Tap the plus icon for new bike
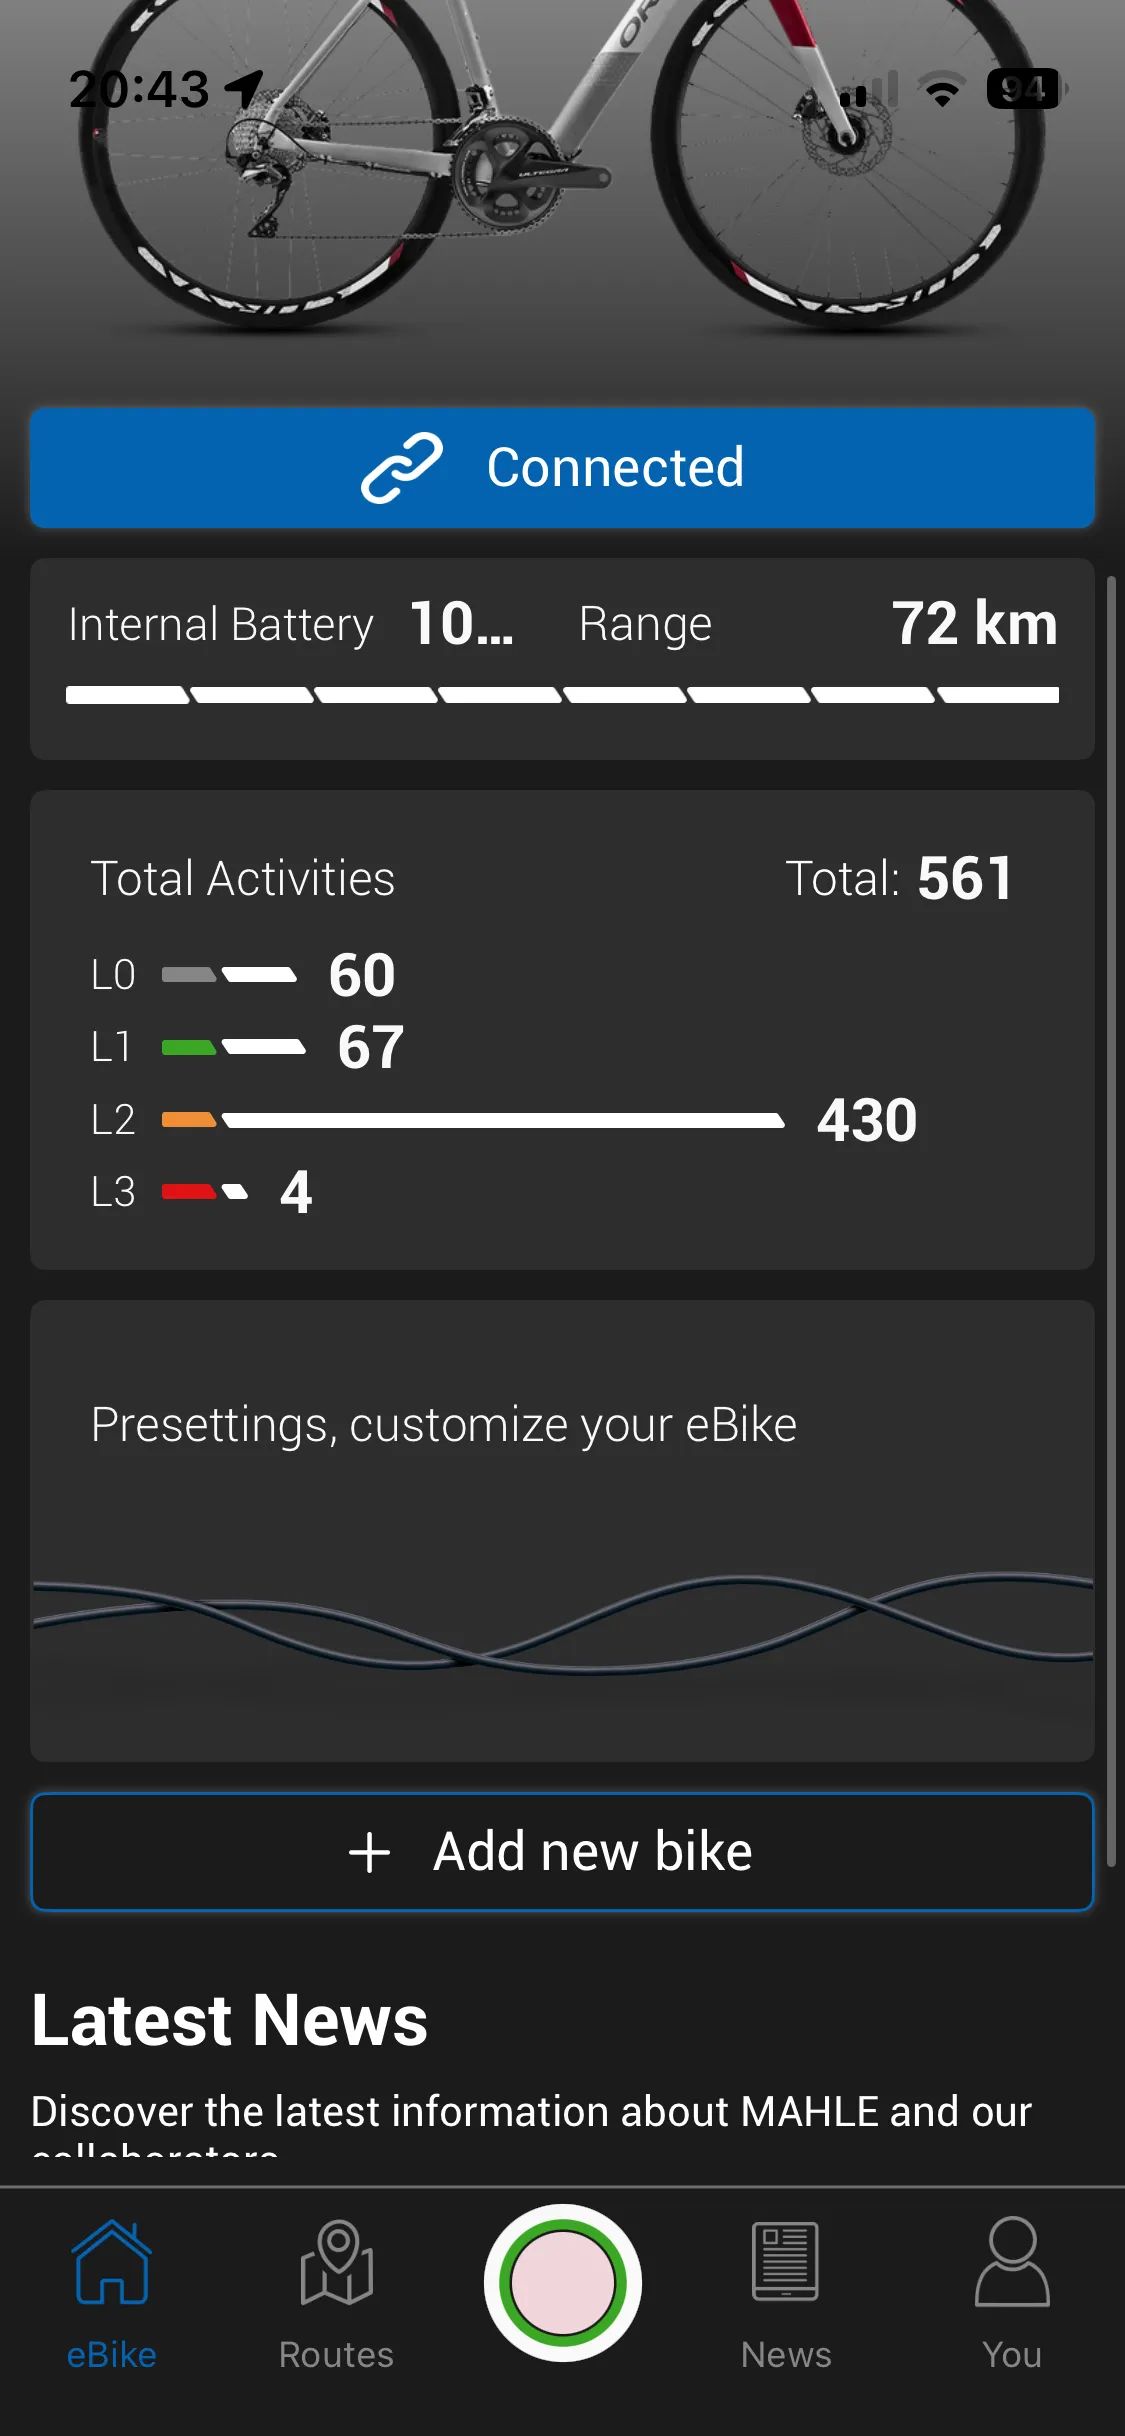Screen dimensions: 1125x2436 (369, 1852)
